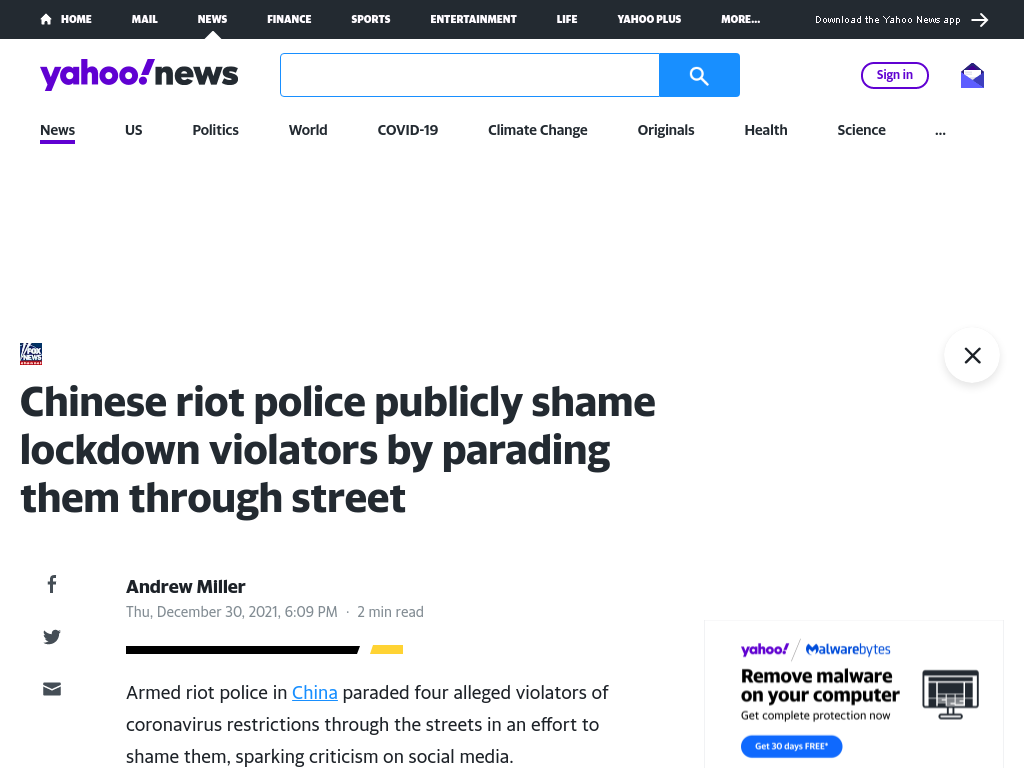Click the computer monitor image in ad
The height and width of the screenshot is (768, 1024).
[951, 694]
